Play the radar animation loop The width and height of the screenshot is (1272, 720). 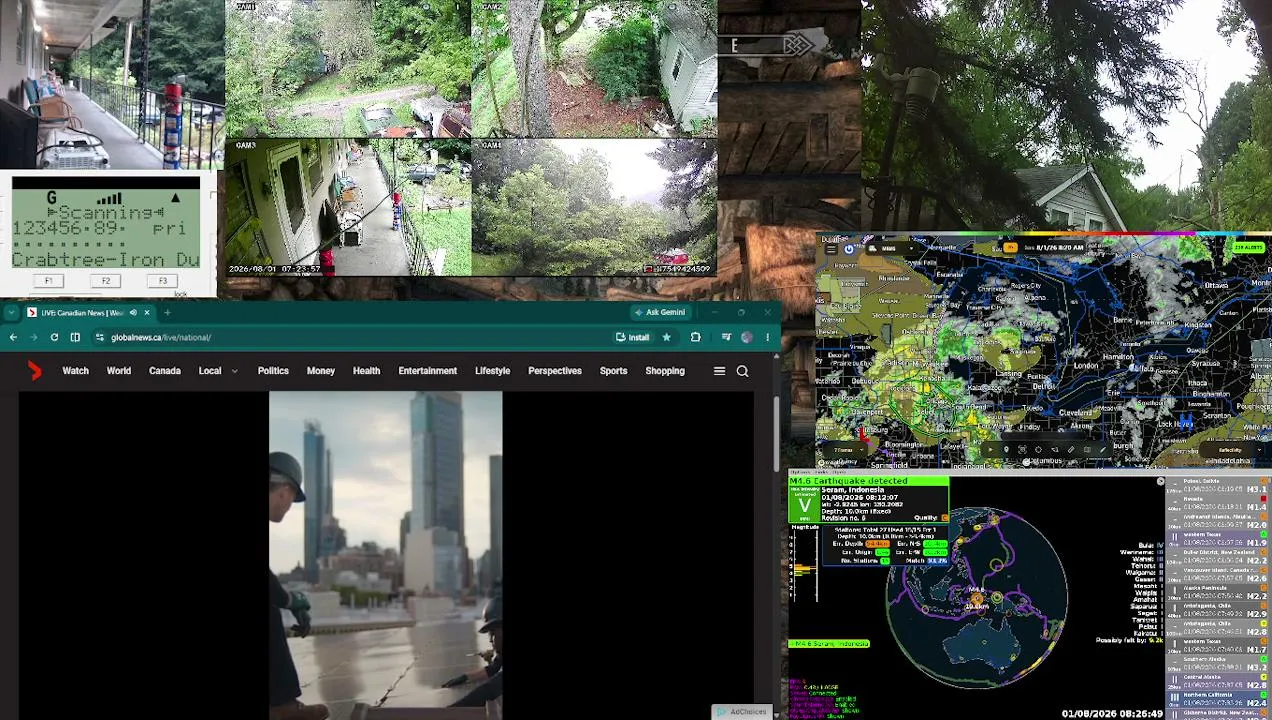pos(991,450)
